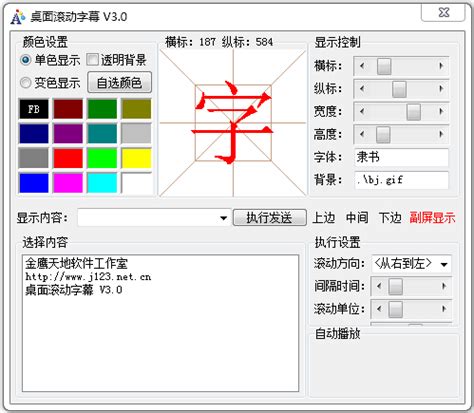The height and width of the screenshot is (413, 474).
Task: Click the 中间 position link
Action: 357,218
